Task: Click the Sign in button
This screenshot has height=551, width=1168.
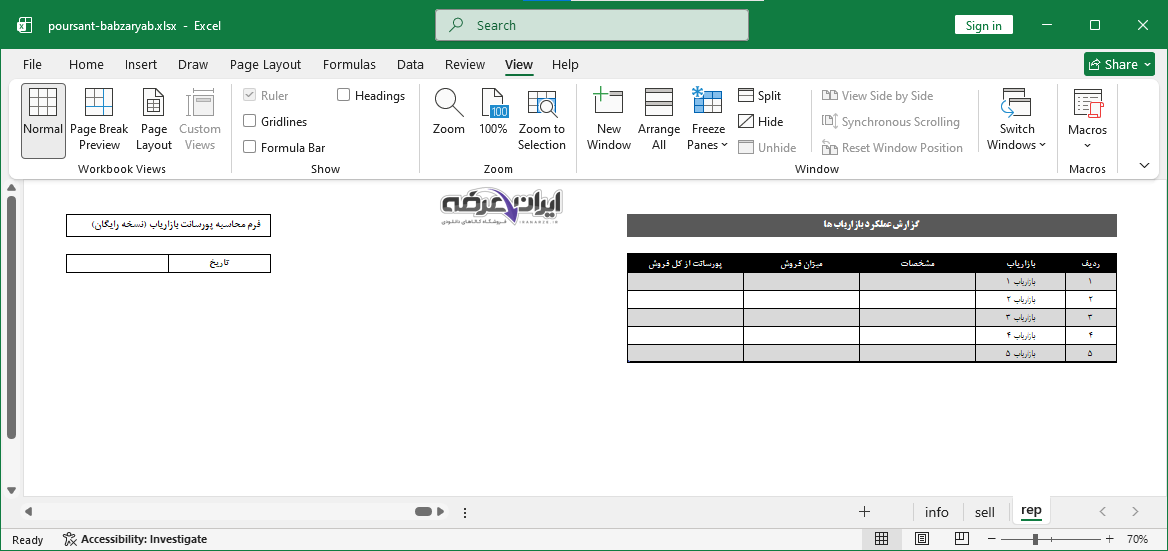Action: pos(983,25)
